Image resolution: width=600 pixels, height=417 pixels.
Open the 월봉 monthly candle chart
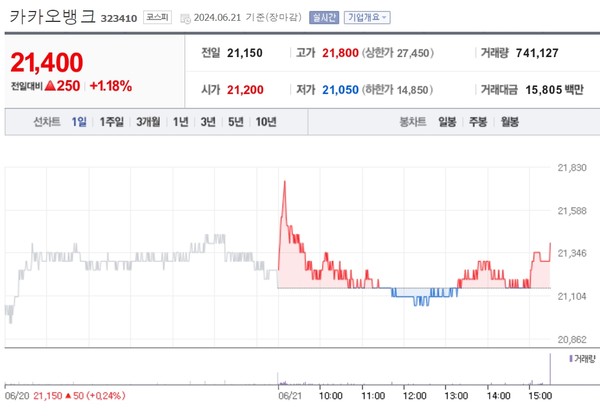(x=510, y=122)
